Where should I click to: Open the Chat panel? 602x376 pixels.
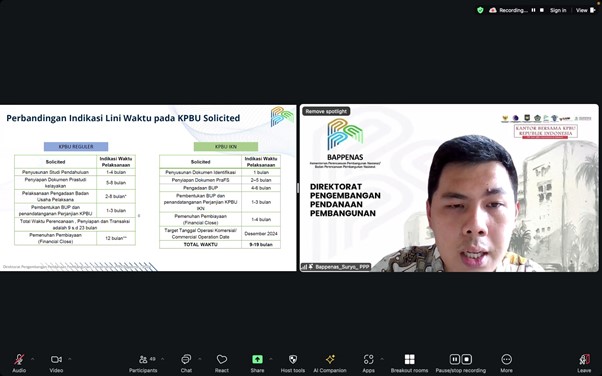[186, 359]
